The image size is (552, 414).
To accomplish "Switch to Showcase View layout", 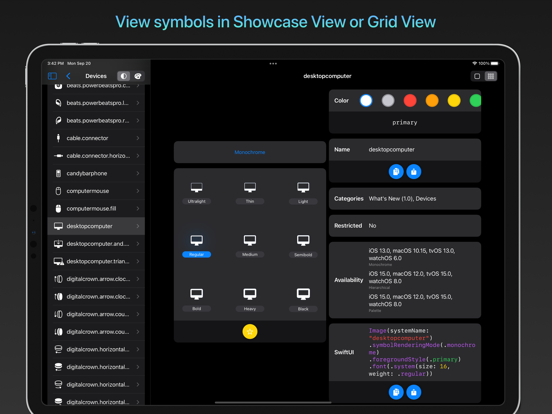I will (x=477, y=76).
